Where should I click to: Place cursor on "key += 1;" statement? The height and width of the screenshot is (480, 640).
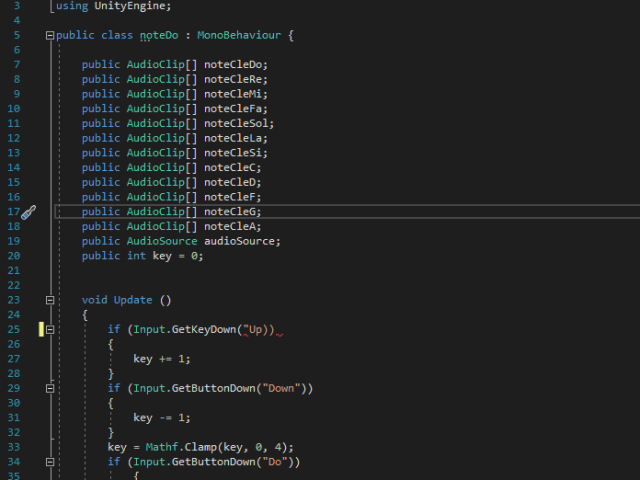(x=161, y=359)
